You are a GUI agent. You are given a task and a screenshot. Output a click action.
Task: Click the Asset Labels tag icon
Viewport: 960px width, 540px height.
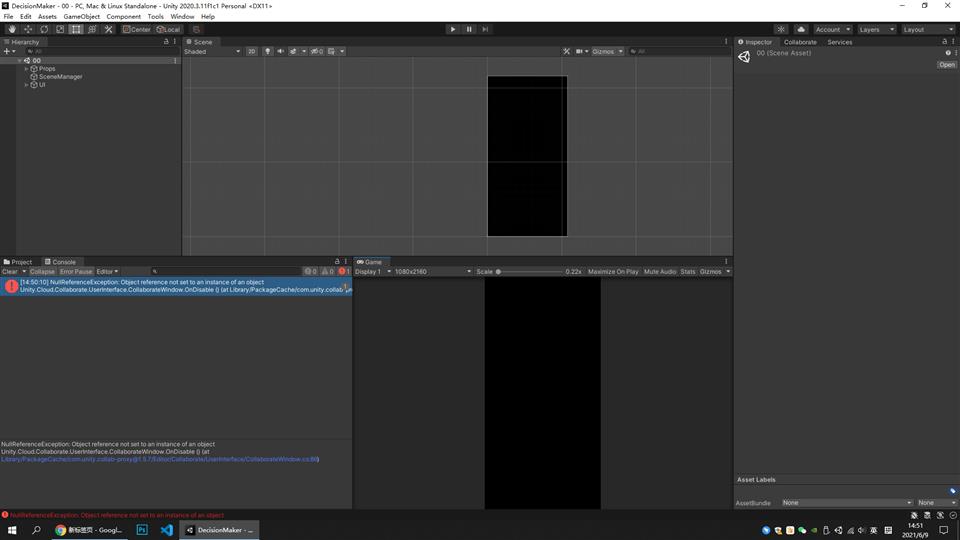click(953, 491)
